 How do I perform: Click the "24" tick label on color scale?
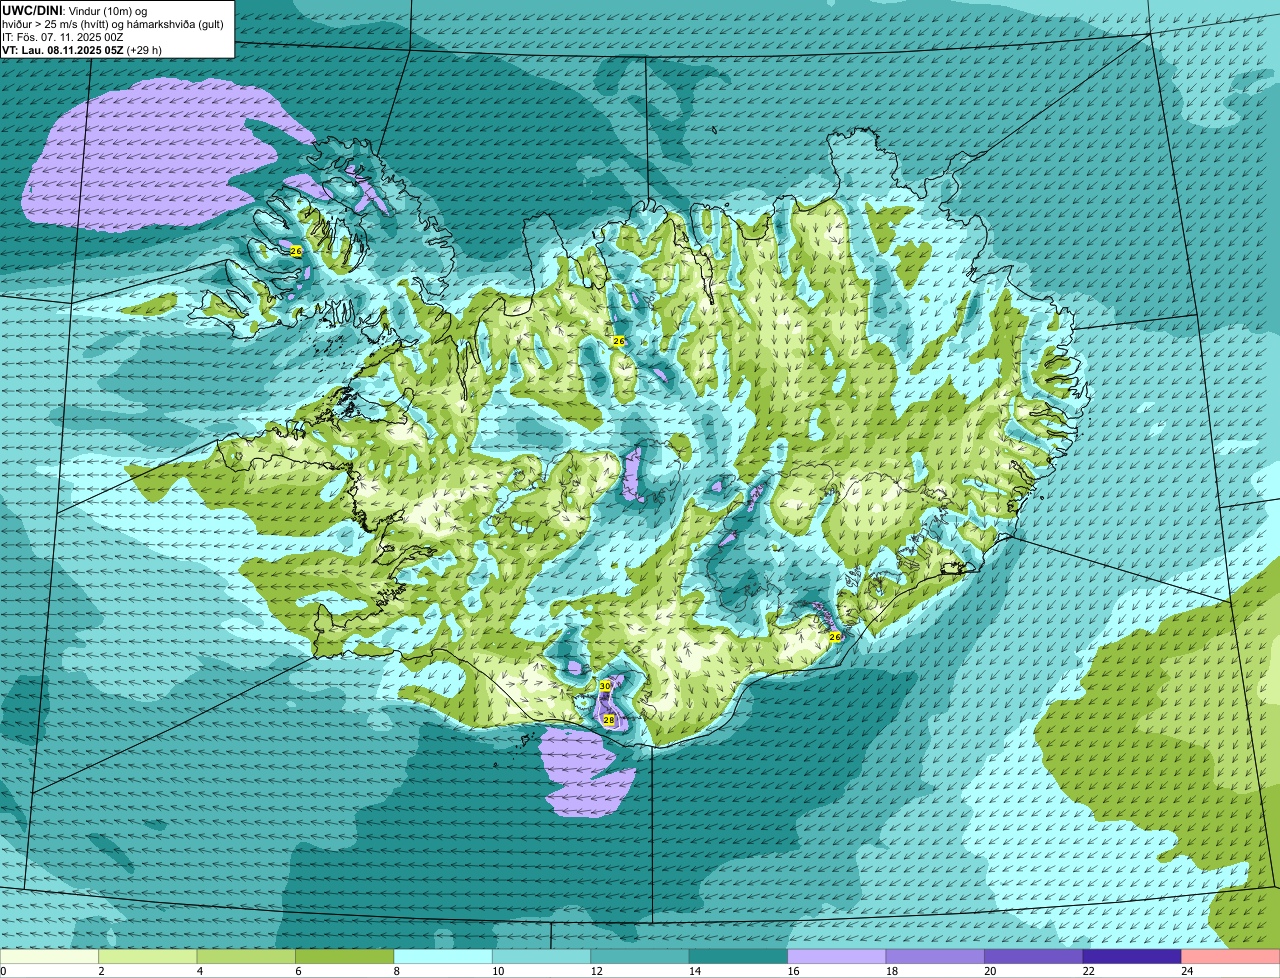[1186, 971]
